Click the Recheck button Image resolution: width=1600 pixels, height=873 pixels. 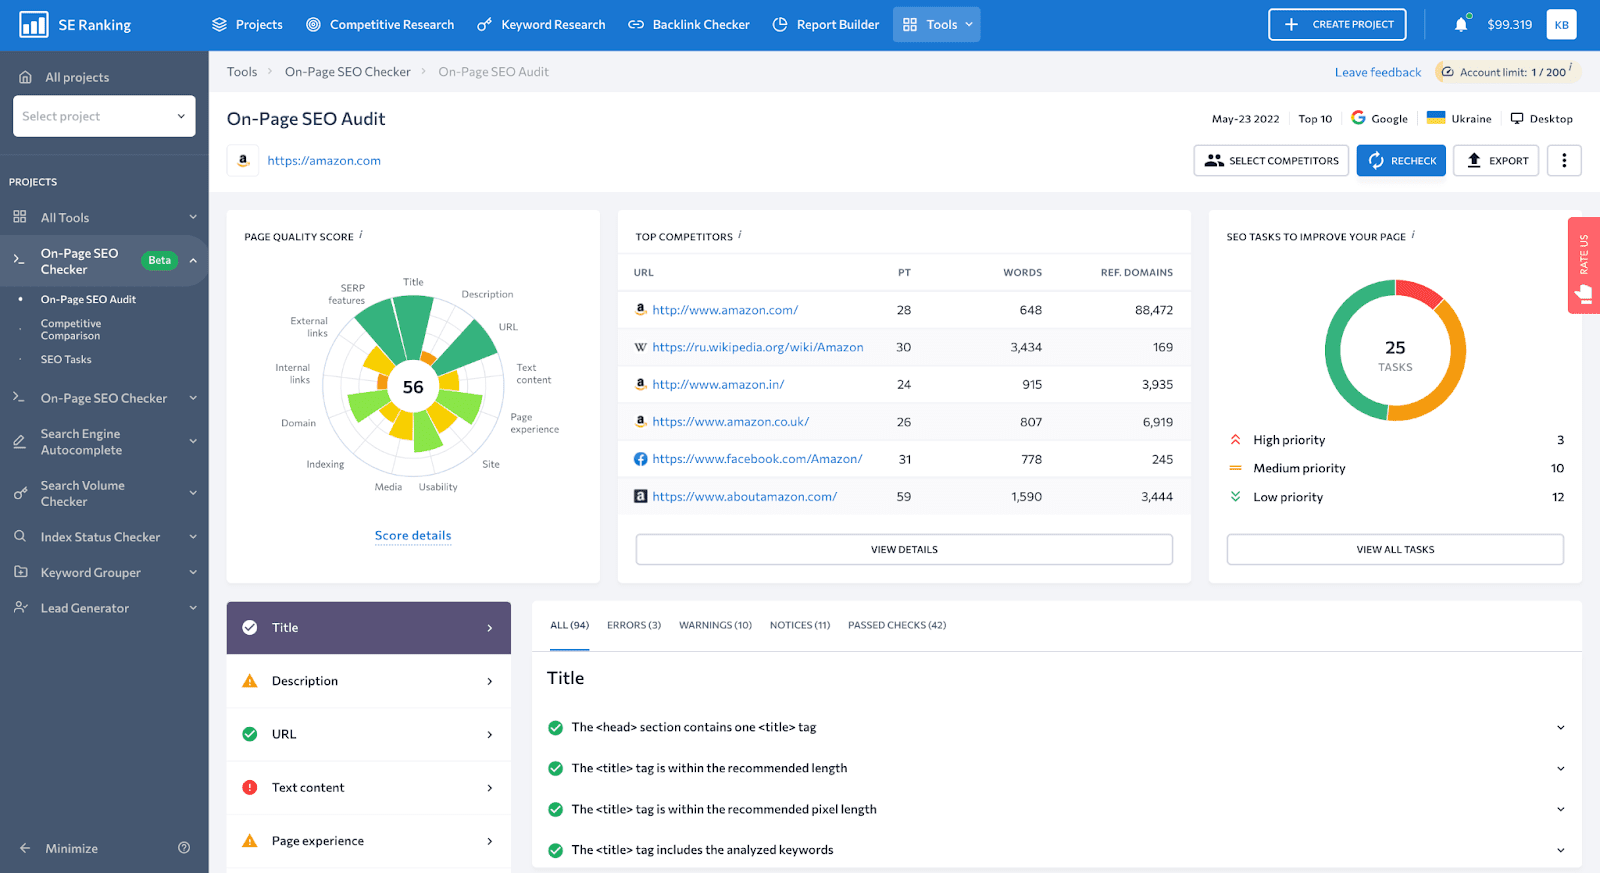pyautogui.click(x=1401, y=160)
